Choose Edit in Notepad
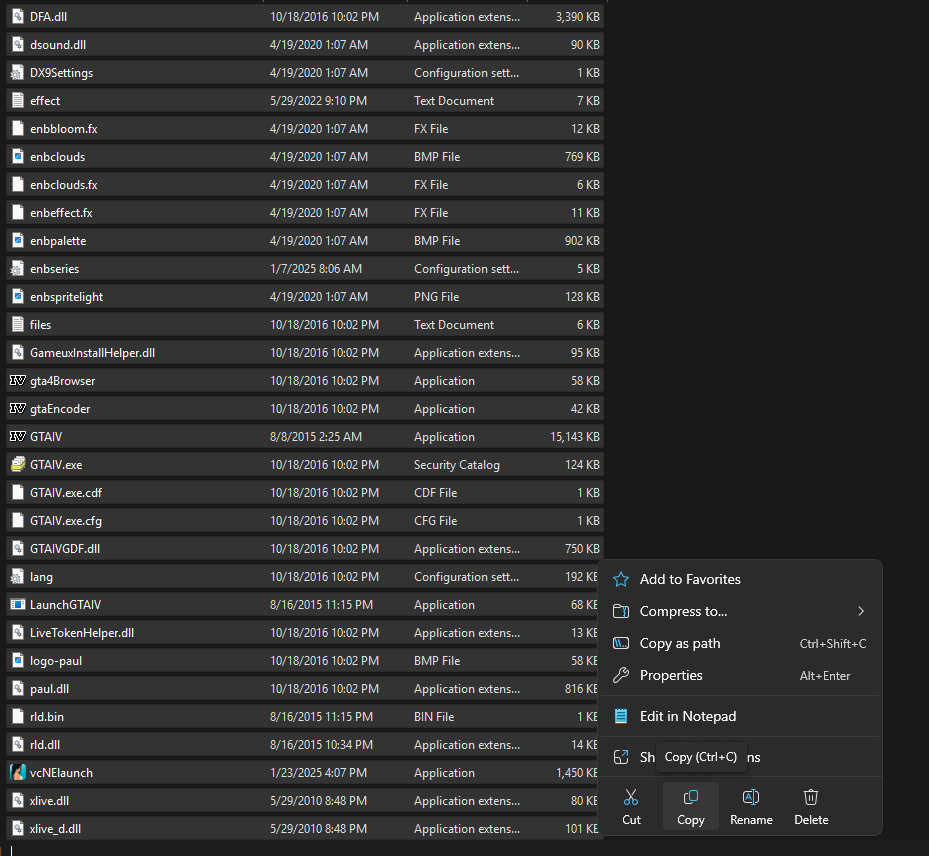The width and height of the screenshot is (929, 856). tap(688, 716)
